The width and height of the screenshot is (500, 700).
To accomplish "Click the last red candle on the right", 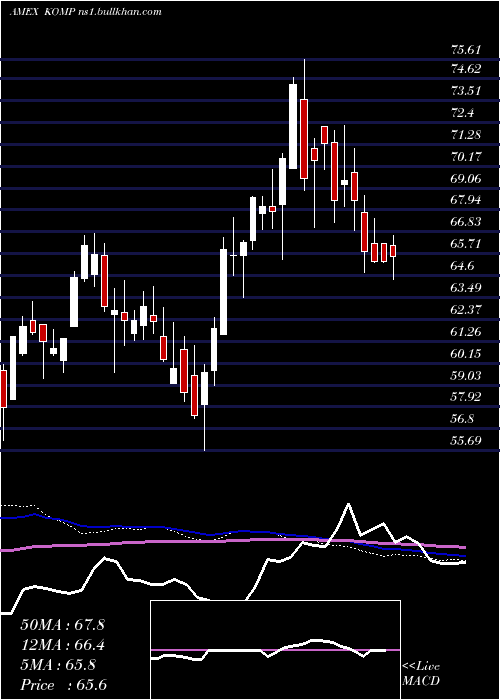I will point(393,251).
